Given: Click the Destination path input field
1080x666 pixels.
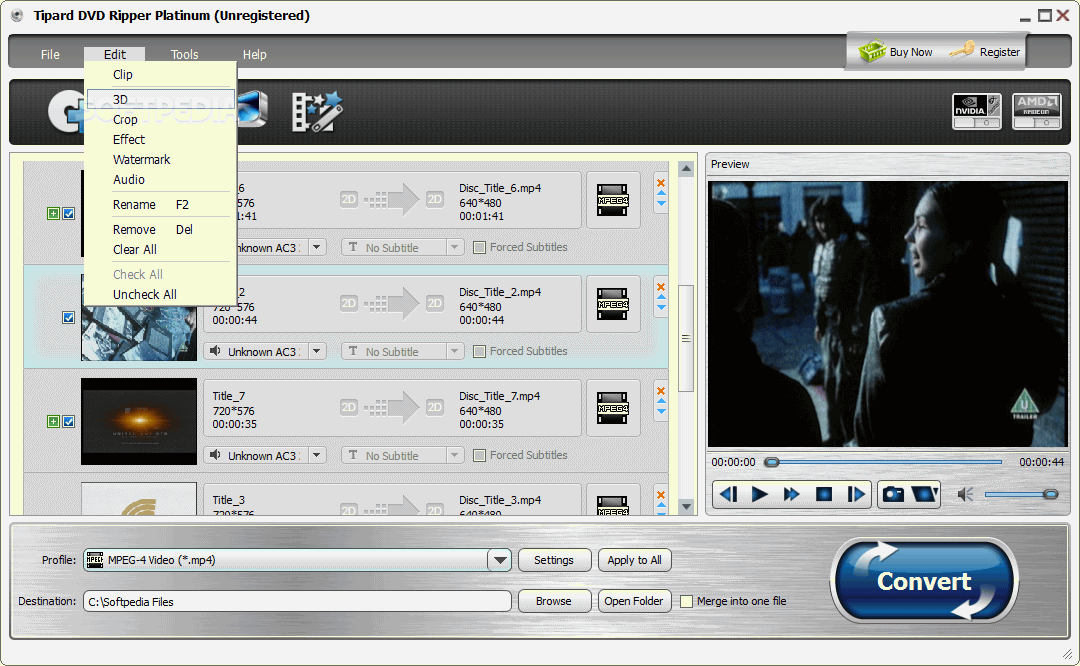Looking at the screenshot, I should click(x=297, y=601).
